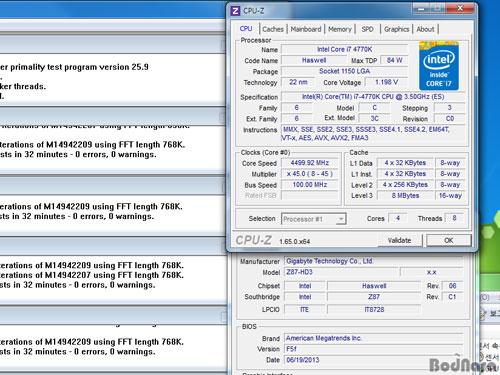500x375 pixels.
Task: Click the Haswell code name field
Action: [x=314, y=60]
